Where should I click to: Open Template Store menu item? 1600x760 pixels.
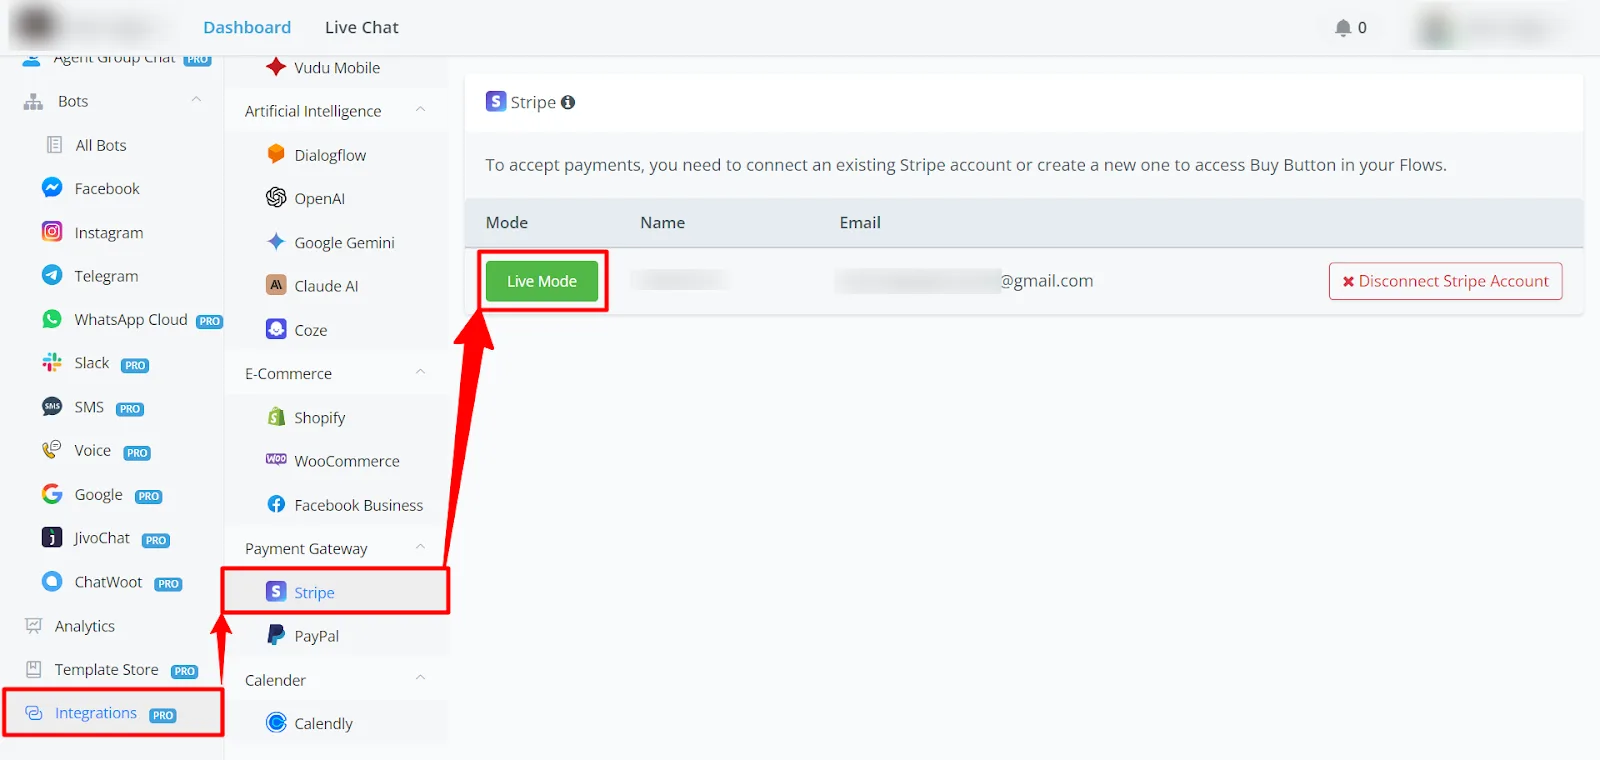tap(107, 669)
